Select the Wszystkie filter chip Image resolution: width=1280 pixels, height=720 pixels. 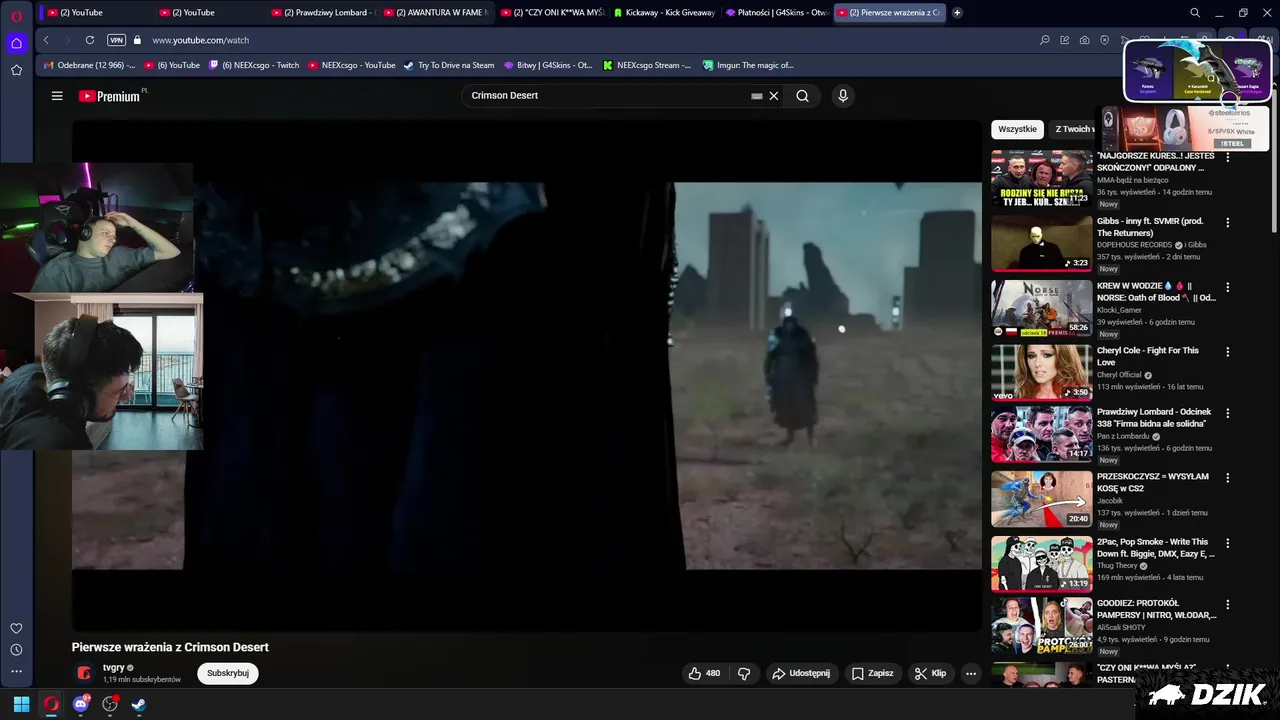1018,129
